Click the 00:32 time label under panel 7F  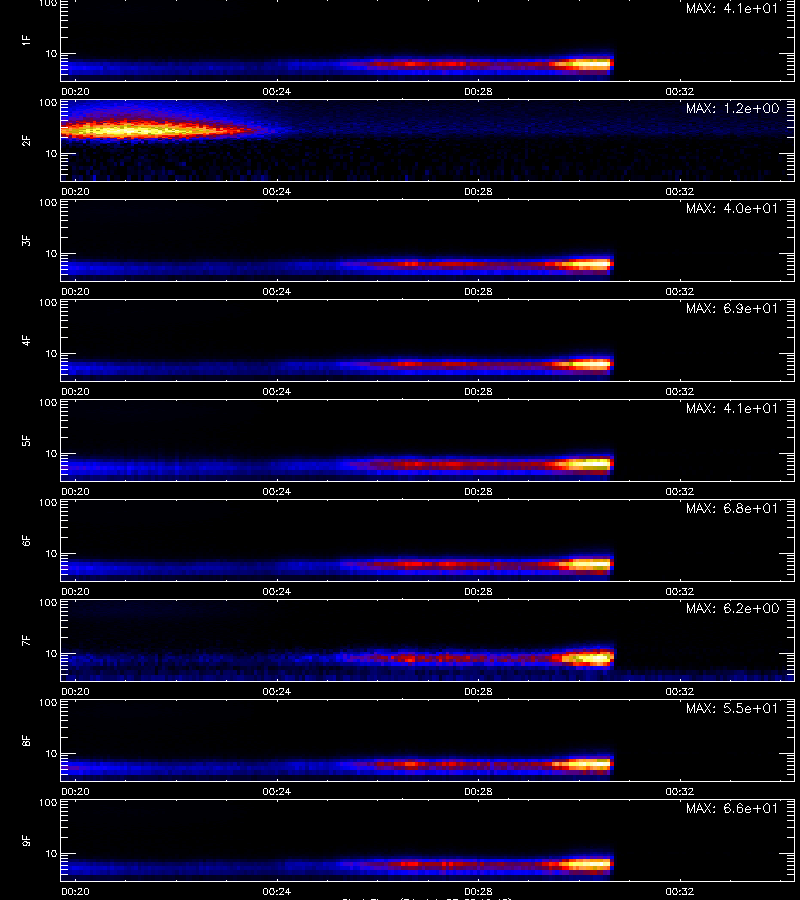(679, 692)
